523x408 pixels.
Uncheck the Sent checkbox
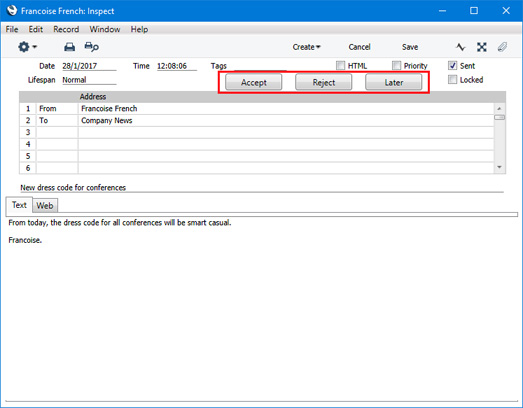(452, 65)
